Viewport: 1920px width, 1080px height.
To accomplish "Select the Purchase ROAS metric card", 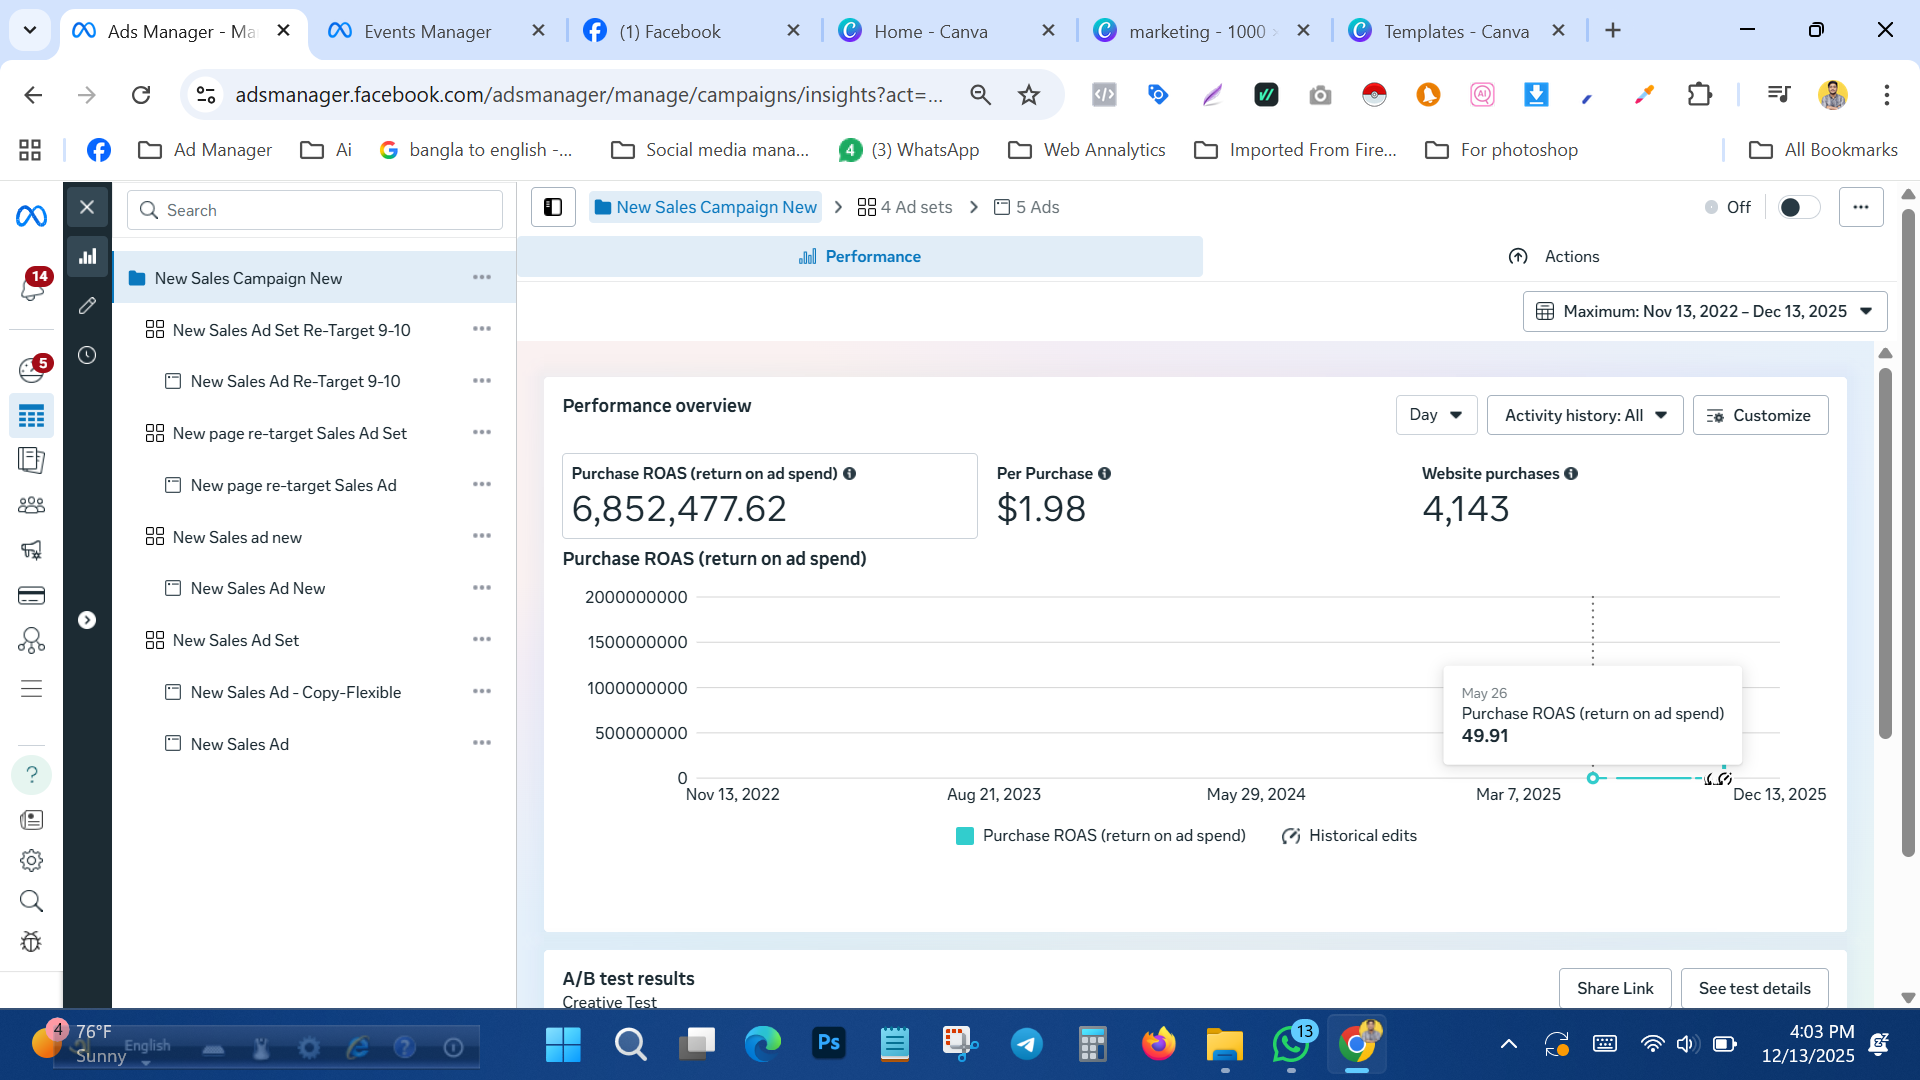I will coord(769,496).
